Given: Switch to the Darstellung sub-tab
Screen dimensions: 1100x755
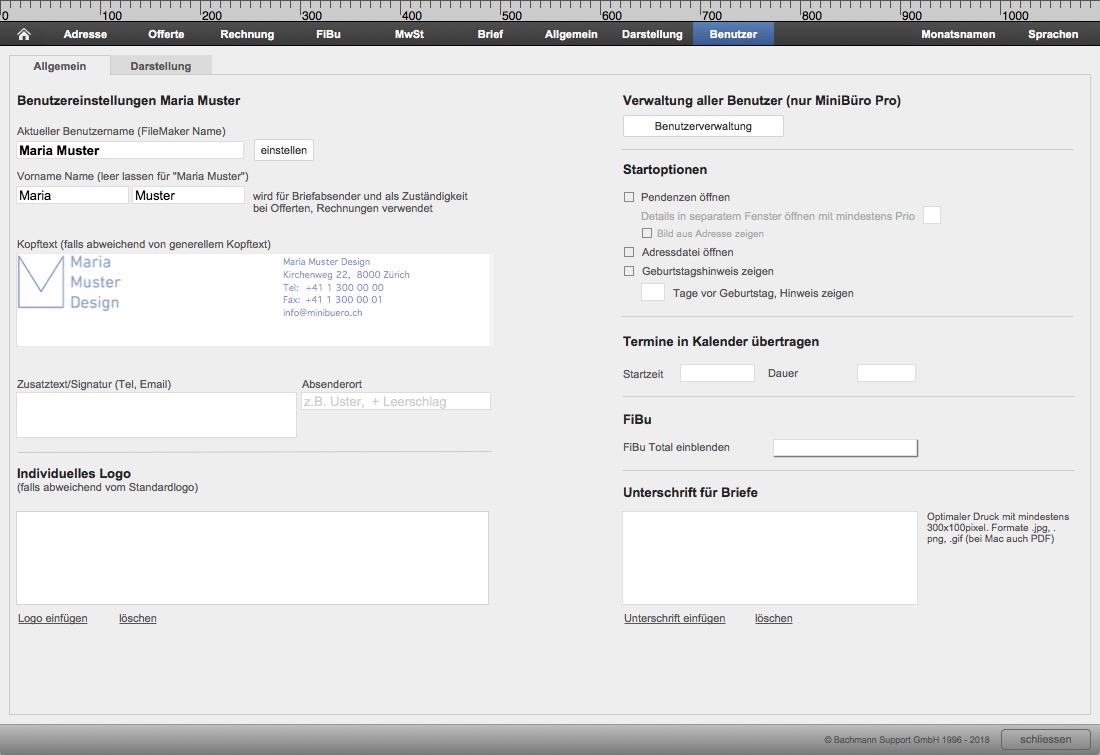Looking at the screenshot, I should click(161, 66).
